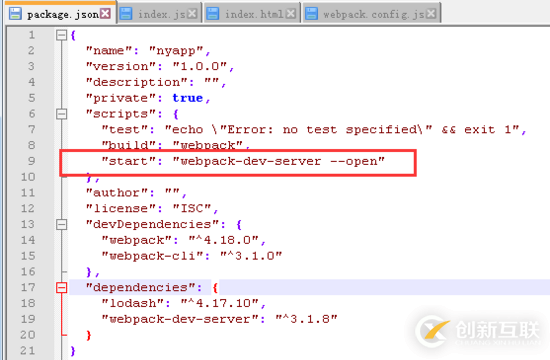Collapse the devDependencies block fold marker
Viewport: 550px width, 360px height.
(x=61, y=224)
